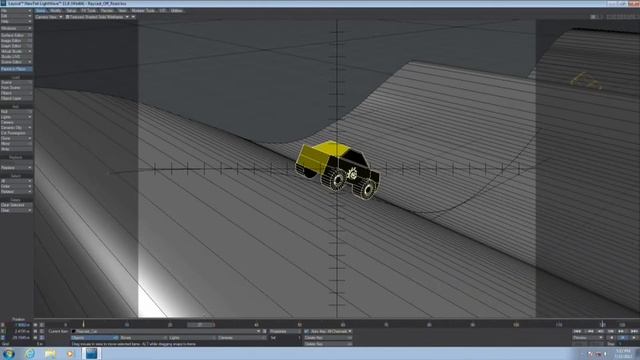The width and height of the screenshot is (640, 360).
Task: Expand the Windows dropdown
Action: pos(16,28)
